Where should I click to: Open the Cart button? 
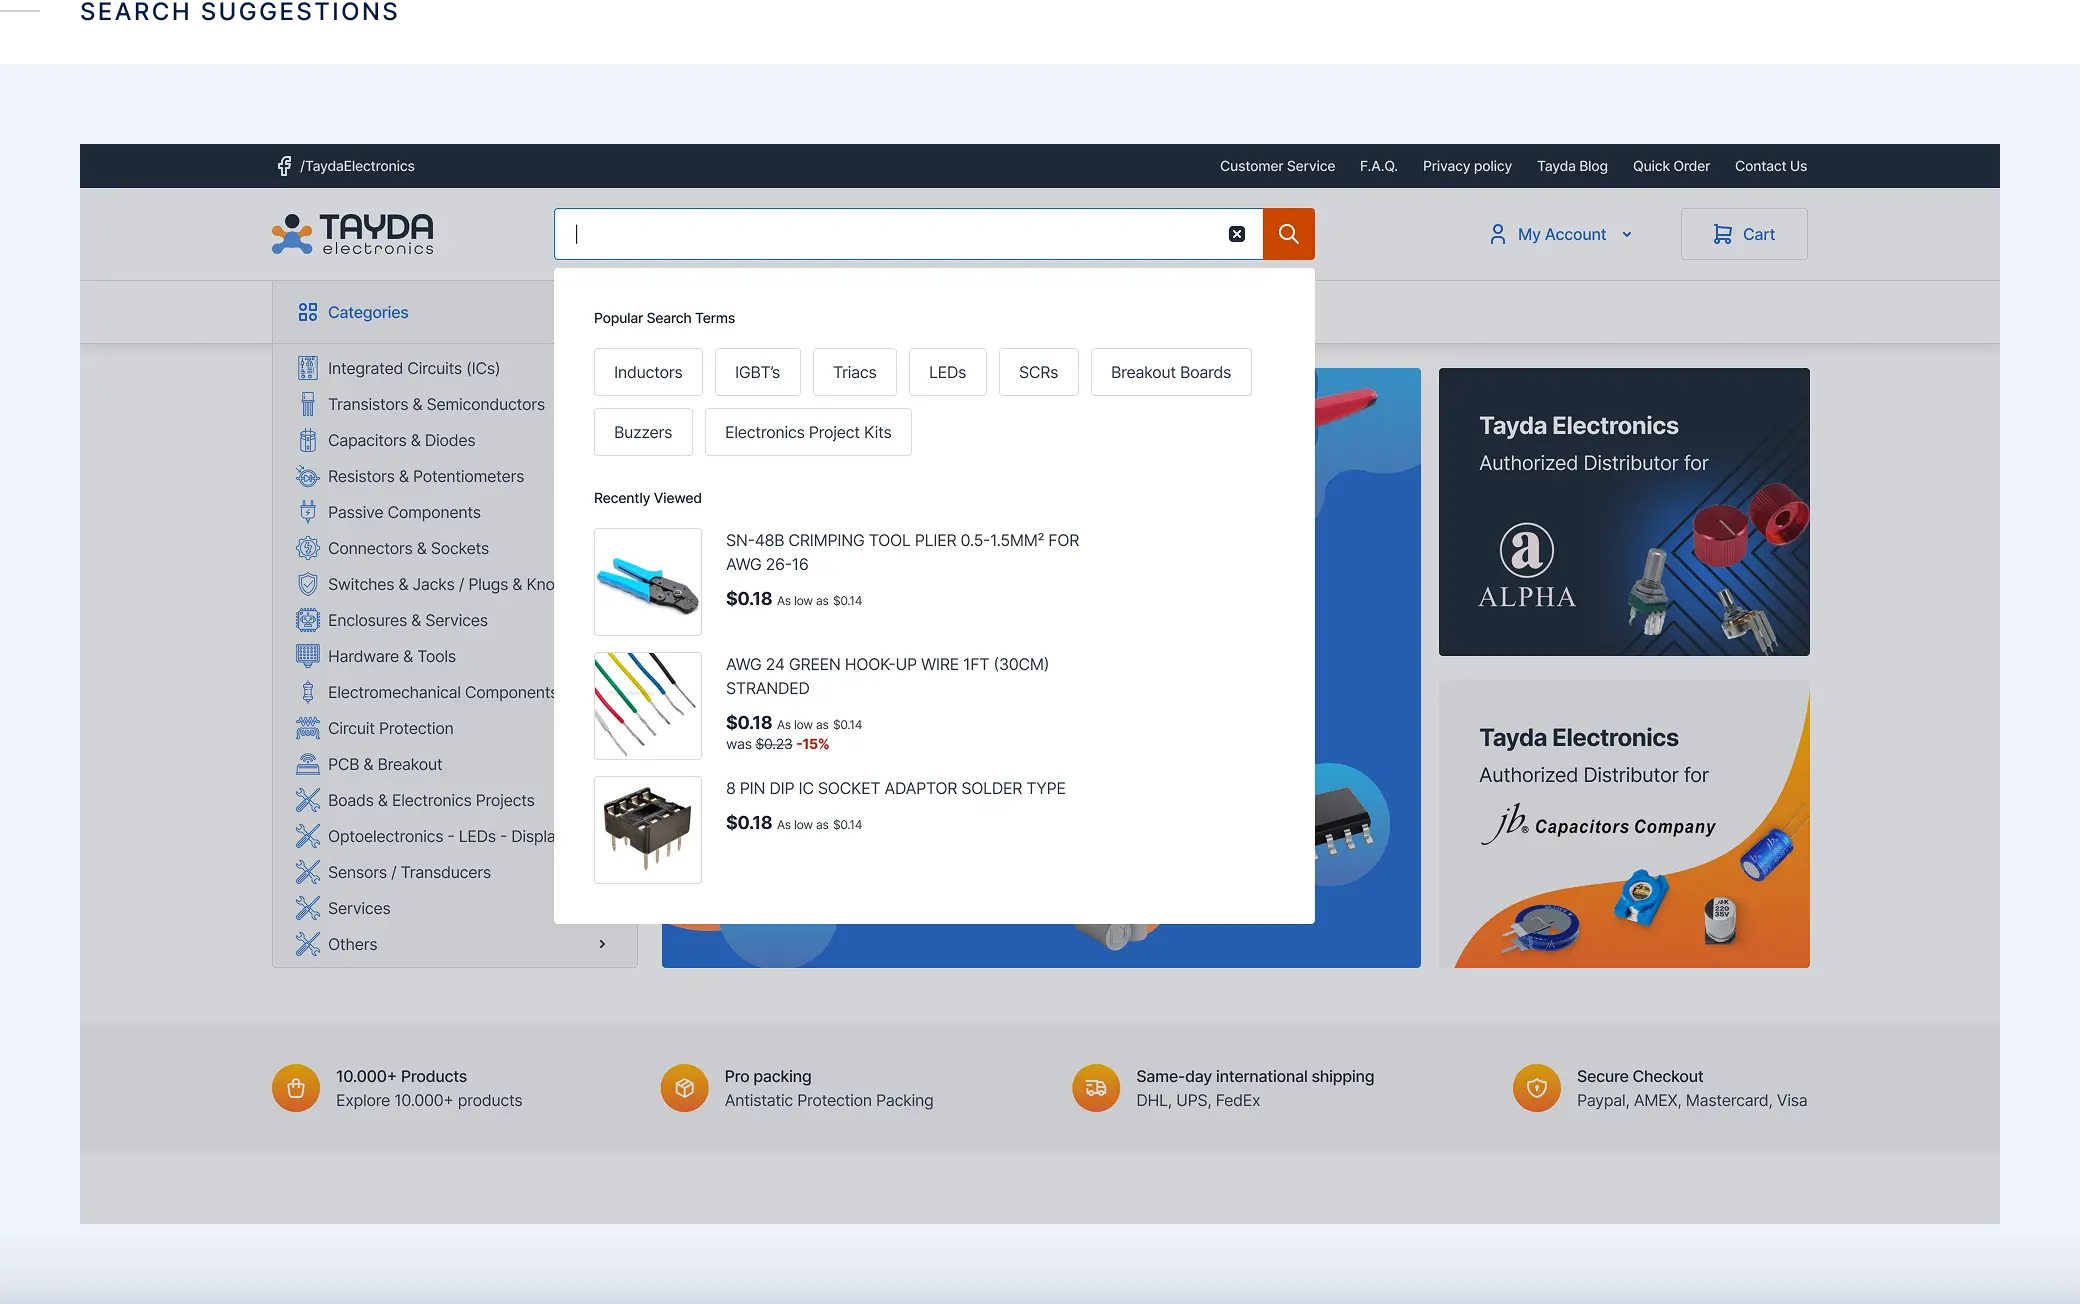coord(1743,234)
